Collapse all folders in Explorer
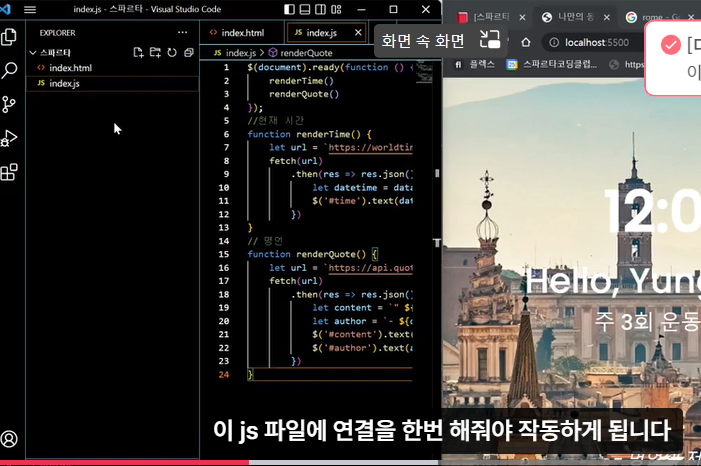The width and height of the screenshot is (701, 466). point(189,53)
